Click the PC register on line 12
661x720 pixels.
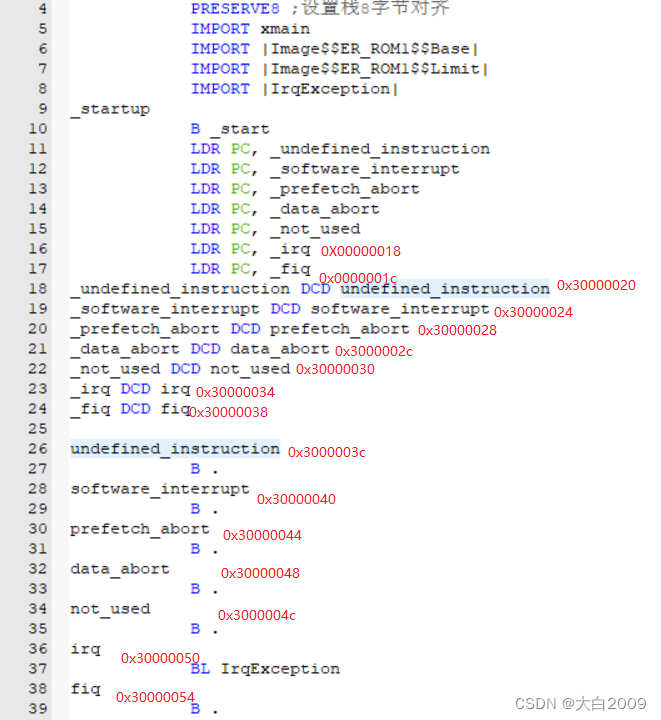241,169
